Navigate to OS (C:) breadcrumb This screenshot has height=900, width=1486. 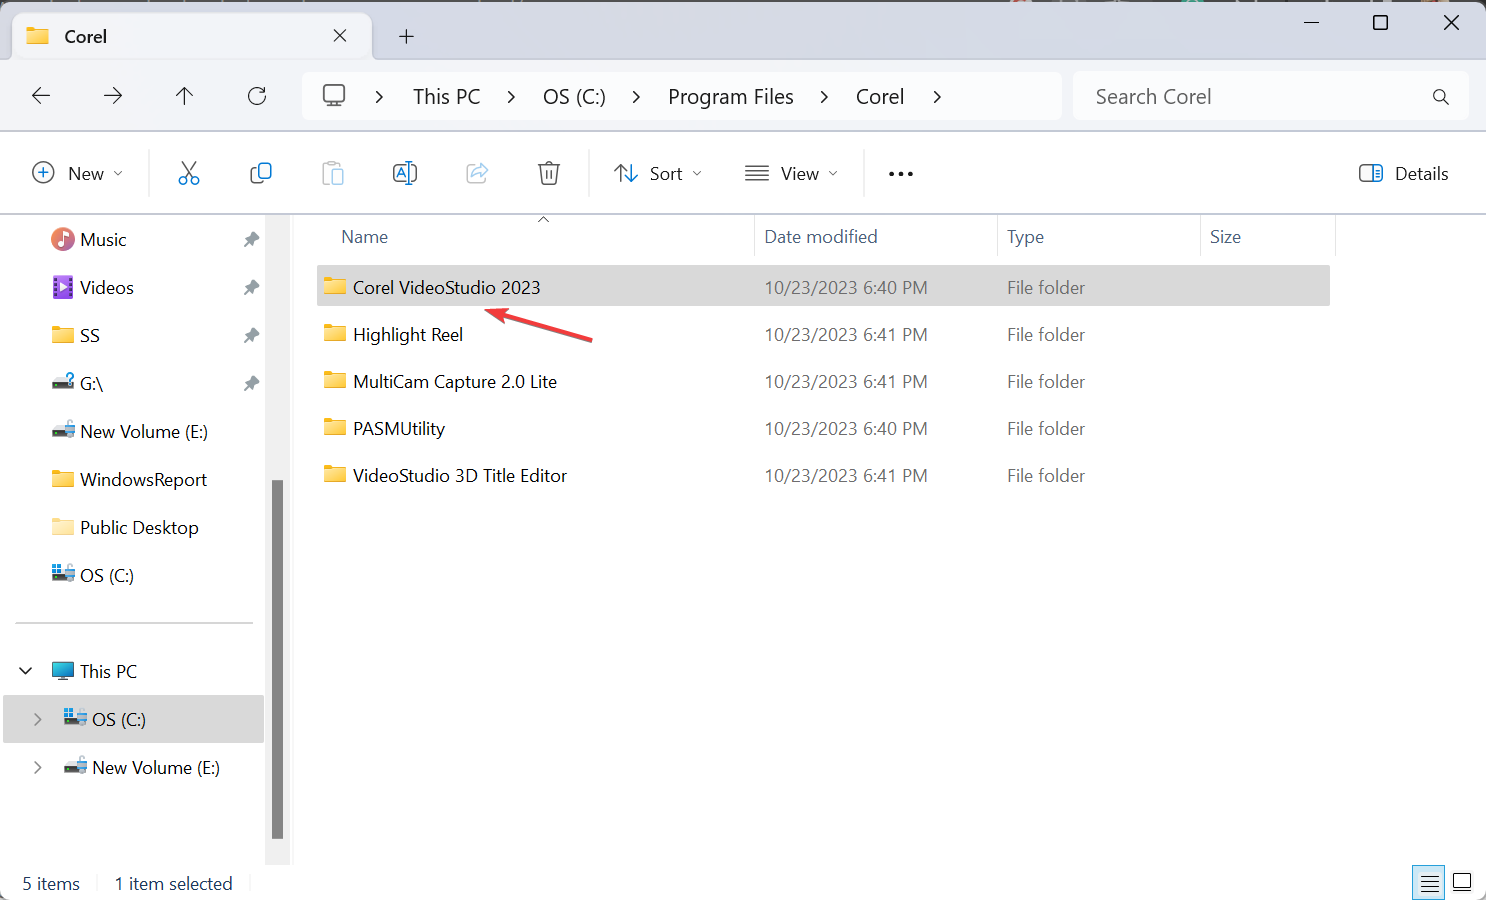click(574, 97)
